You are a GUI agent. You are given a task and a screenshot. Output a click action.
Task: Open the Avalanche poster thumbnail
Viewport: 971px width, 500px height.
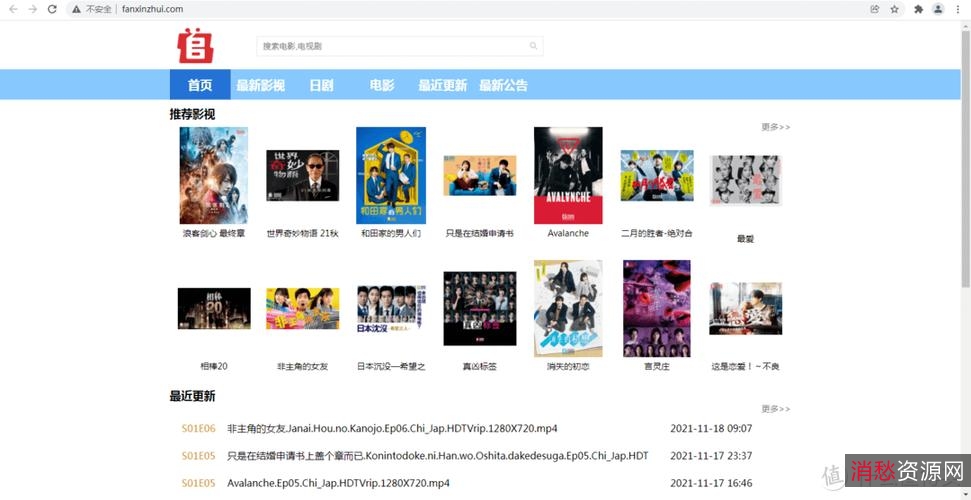pos(568,175)
